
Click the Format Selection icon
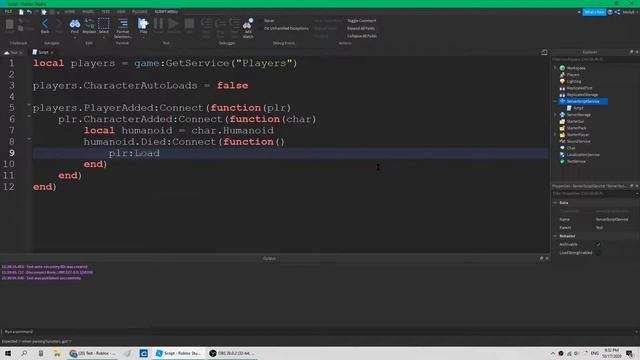click(x=123, y=28)
